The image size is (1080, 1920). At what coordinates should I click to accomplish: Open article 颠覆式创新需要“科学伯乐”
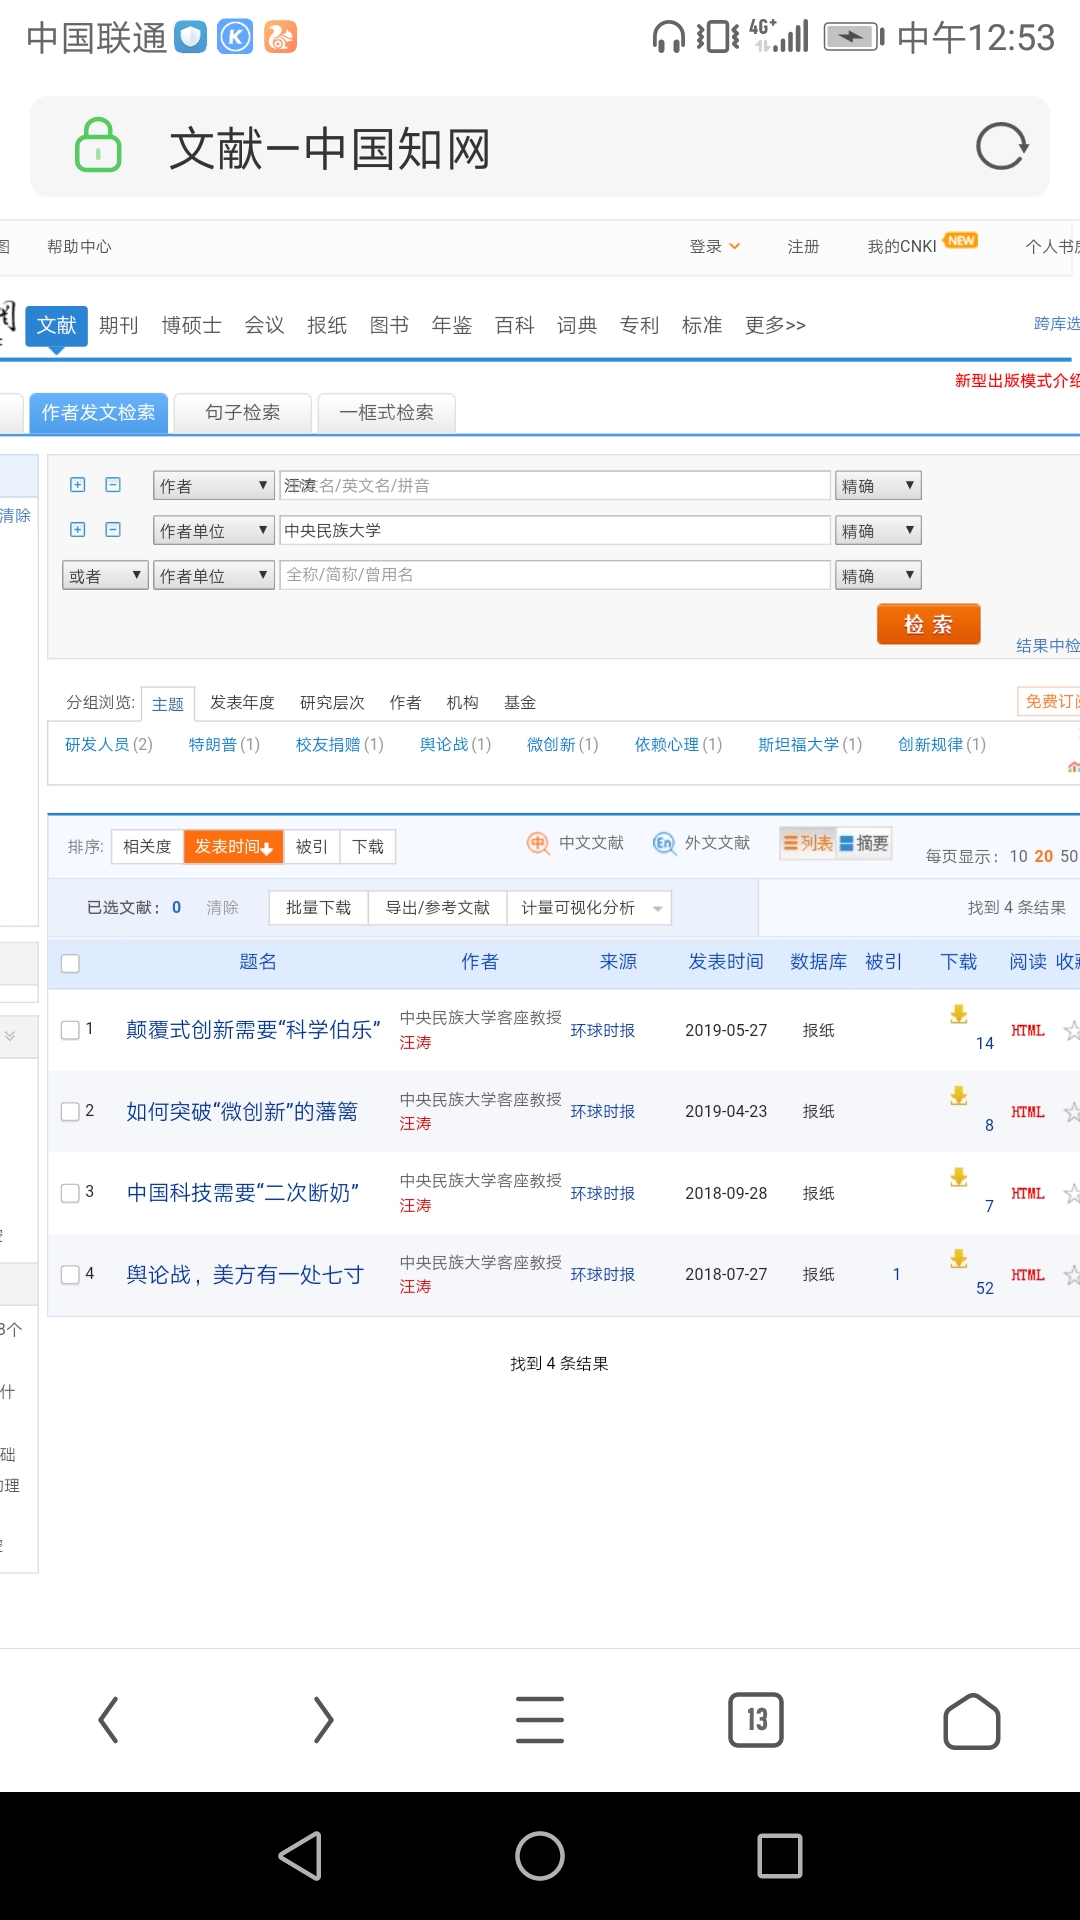point(253,1030)
